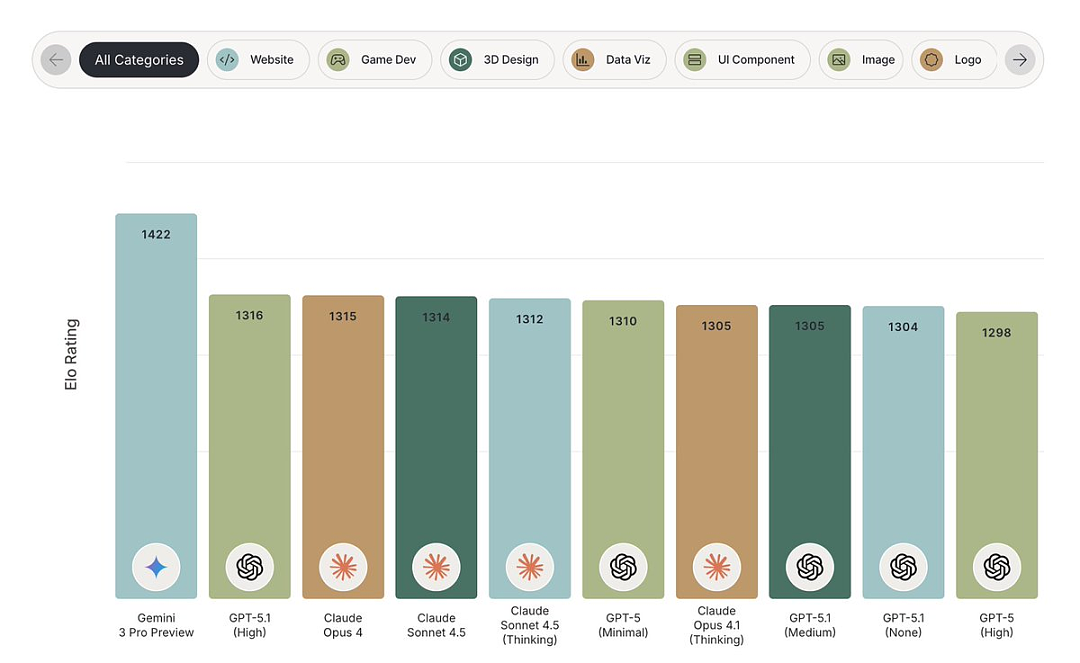The image size is (1080, 663).
Task: Click the OpenAI logo on GPT-5 (Minimal) bar
Action: (623, 567)
